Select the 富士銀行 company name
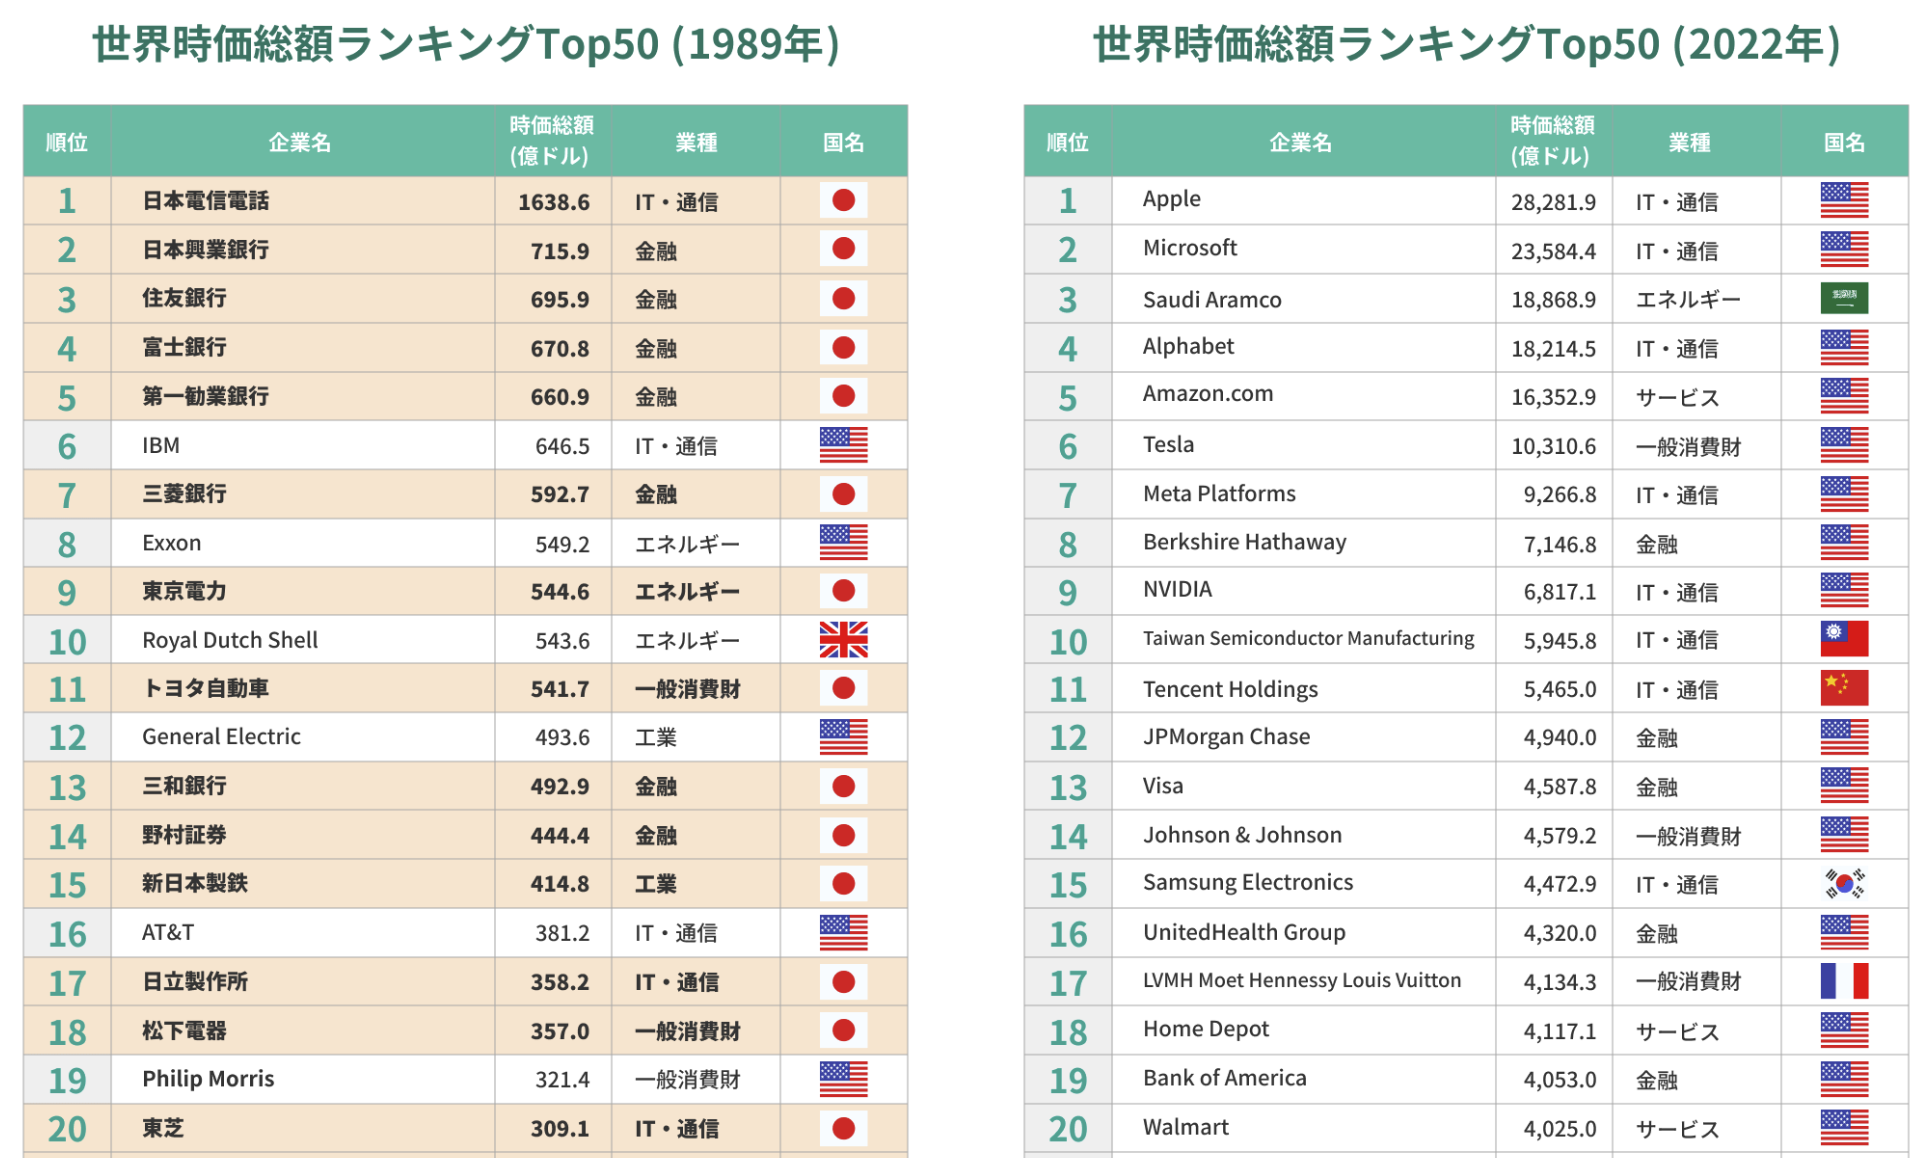This screenshot has width=1932, height=1158. click(184, 347)
